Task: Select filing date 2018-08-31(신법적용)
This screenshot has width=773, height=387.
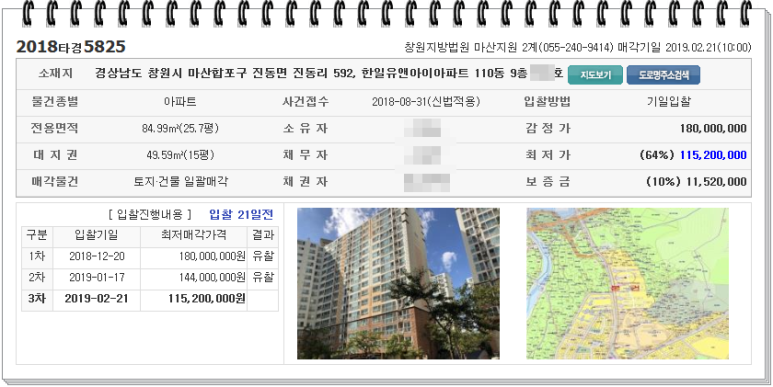Action: click(426, 102)
